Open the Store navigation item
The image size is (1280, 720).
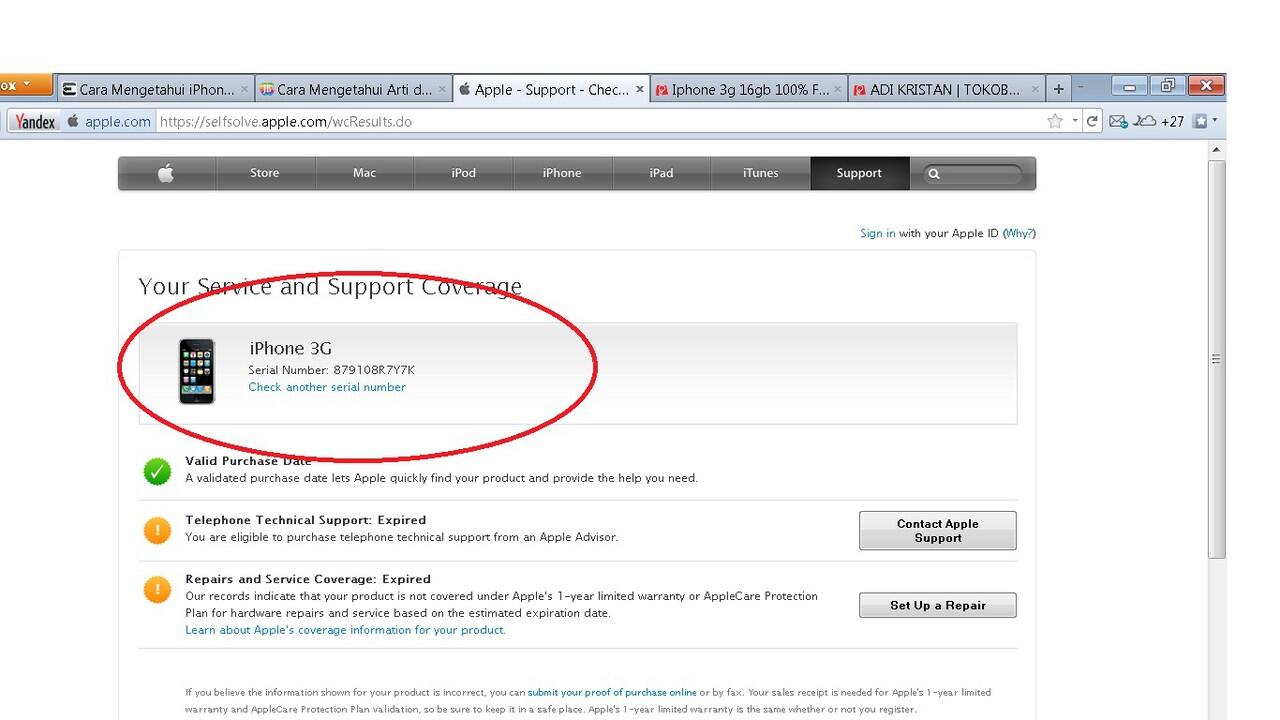(x=265, y=173)
